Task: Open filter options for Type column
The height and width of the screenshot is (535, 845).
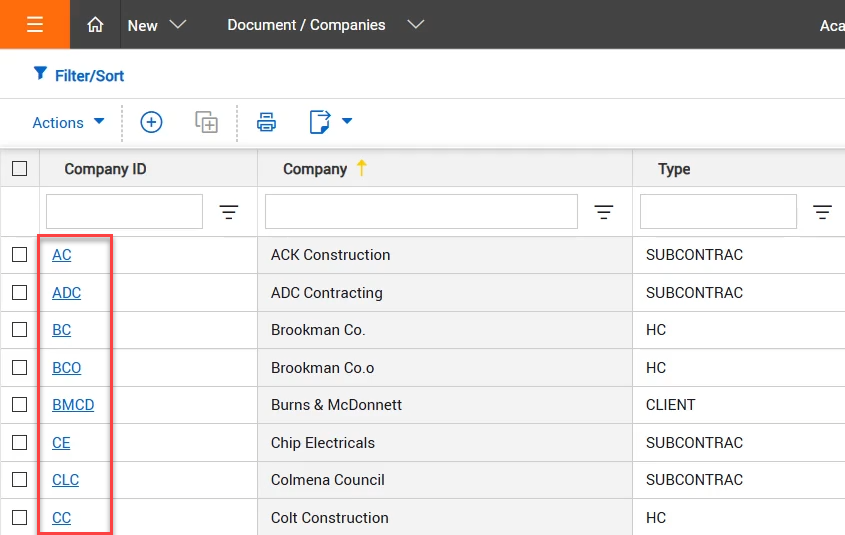Action: click(822, 212)
